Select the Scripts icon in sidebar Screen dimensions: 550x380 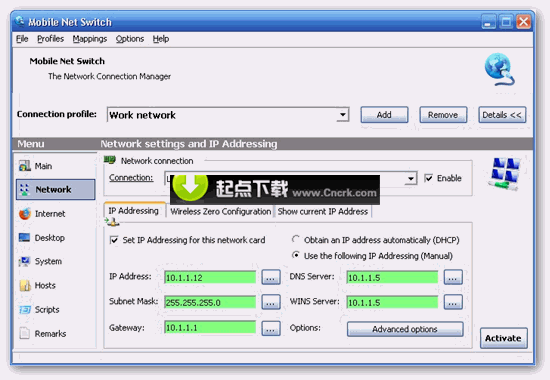[25, 309]
